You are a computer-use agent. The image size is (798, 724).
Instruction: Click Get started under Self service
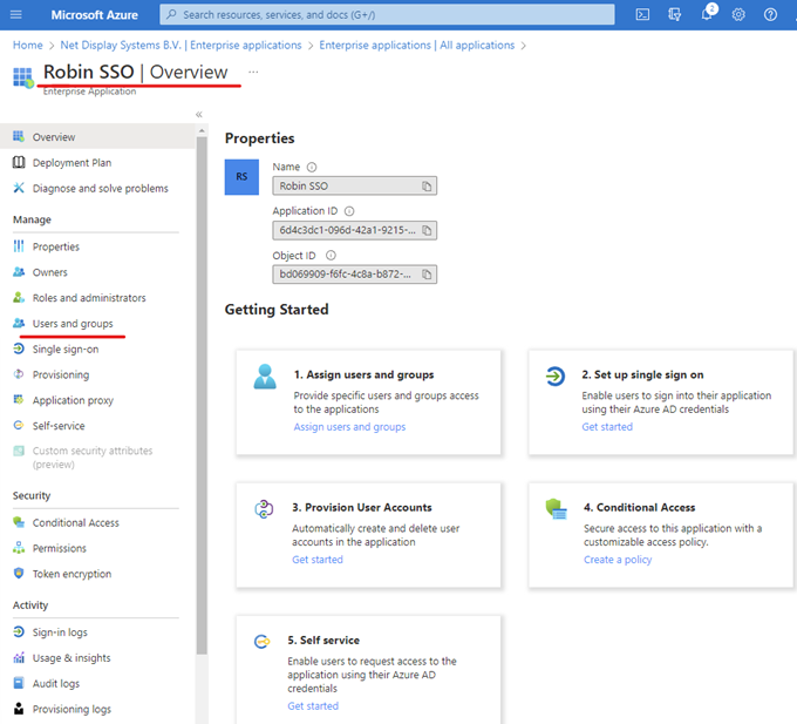click(x=313, y=706)
